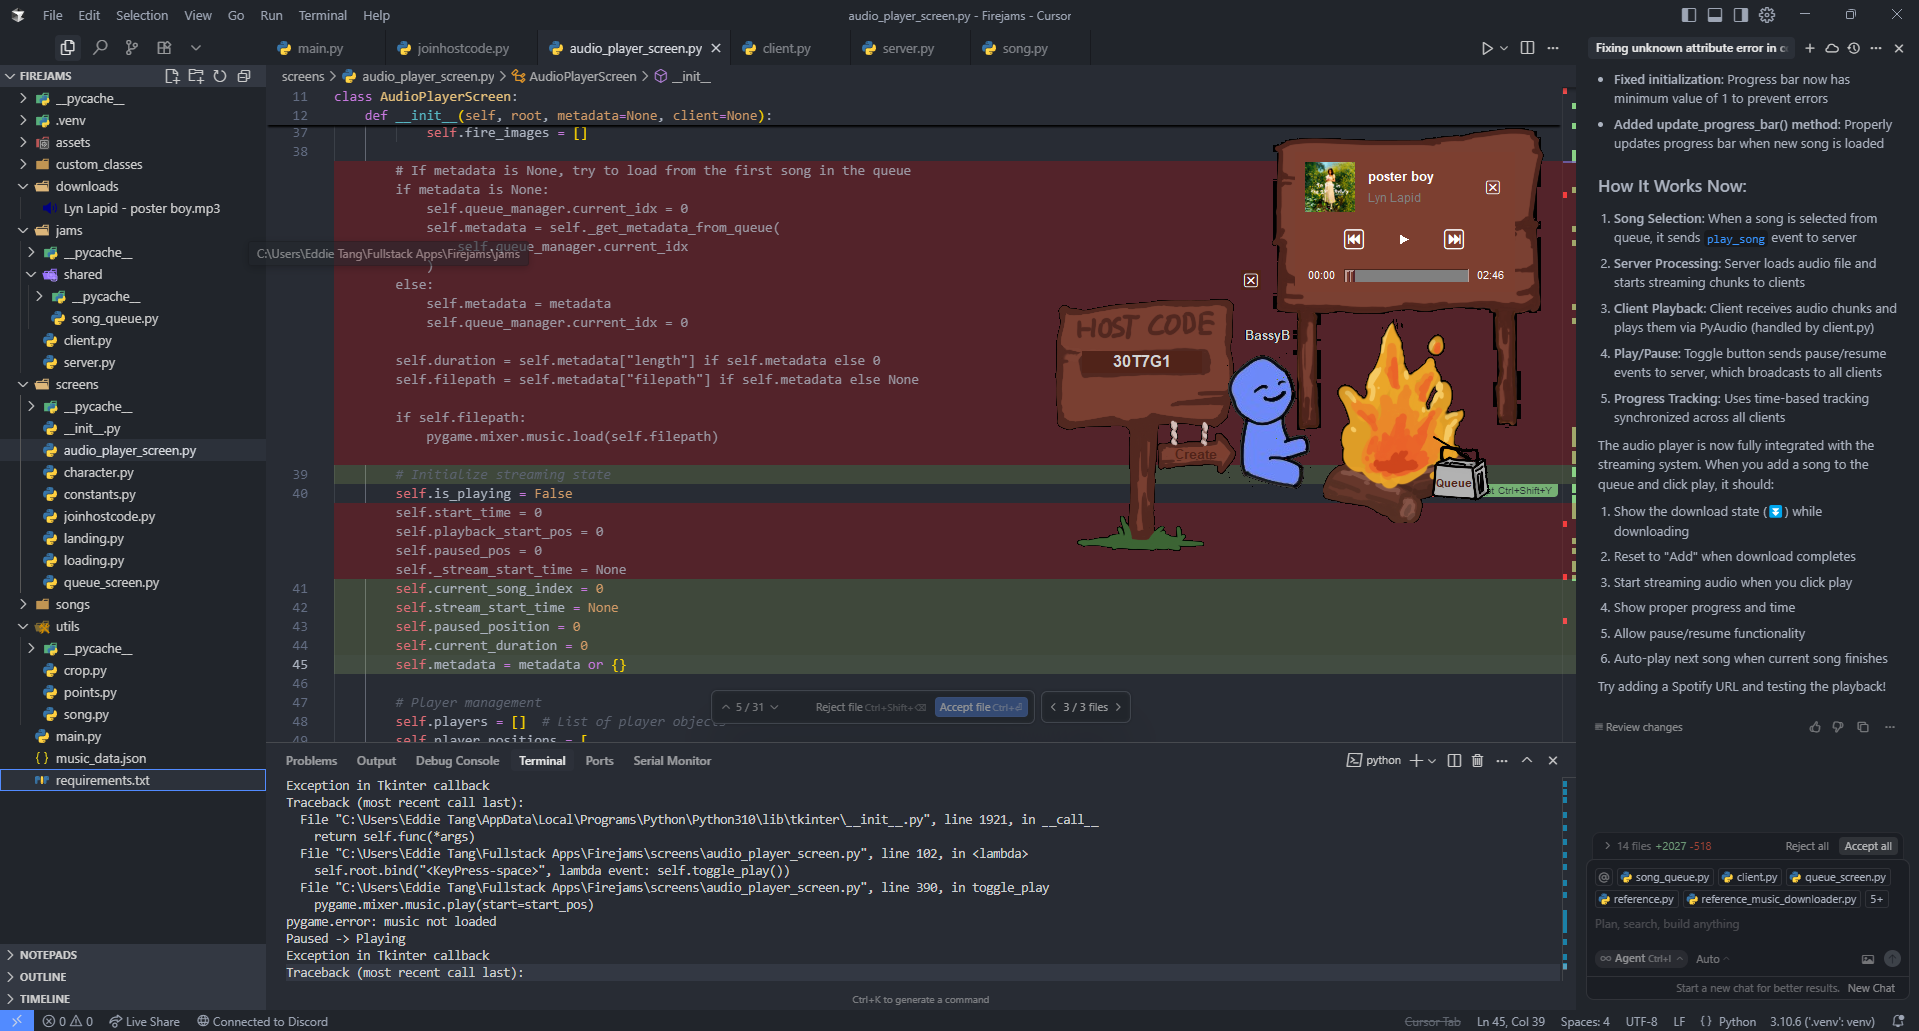Expand the assets folder
The width and height of the screenshot is (1919, 1031).
[x=23, y=143]
